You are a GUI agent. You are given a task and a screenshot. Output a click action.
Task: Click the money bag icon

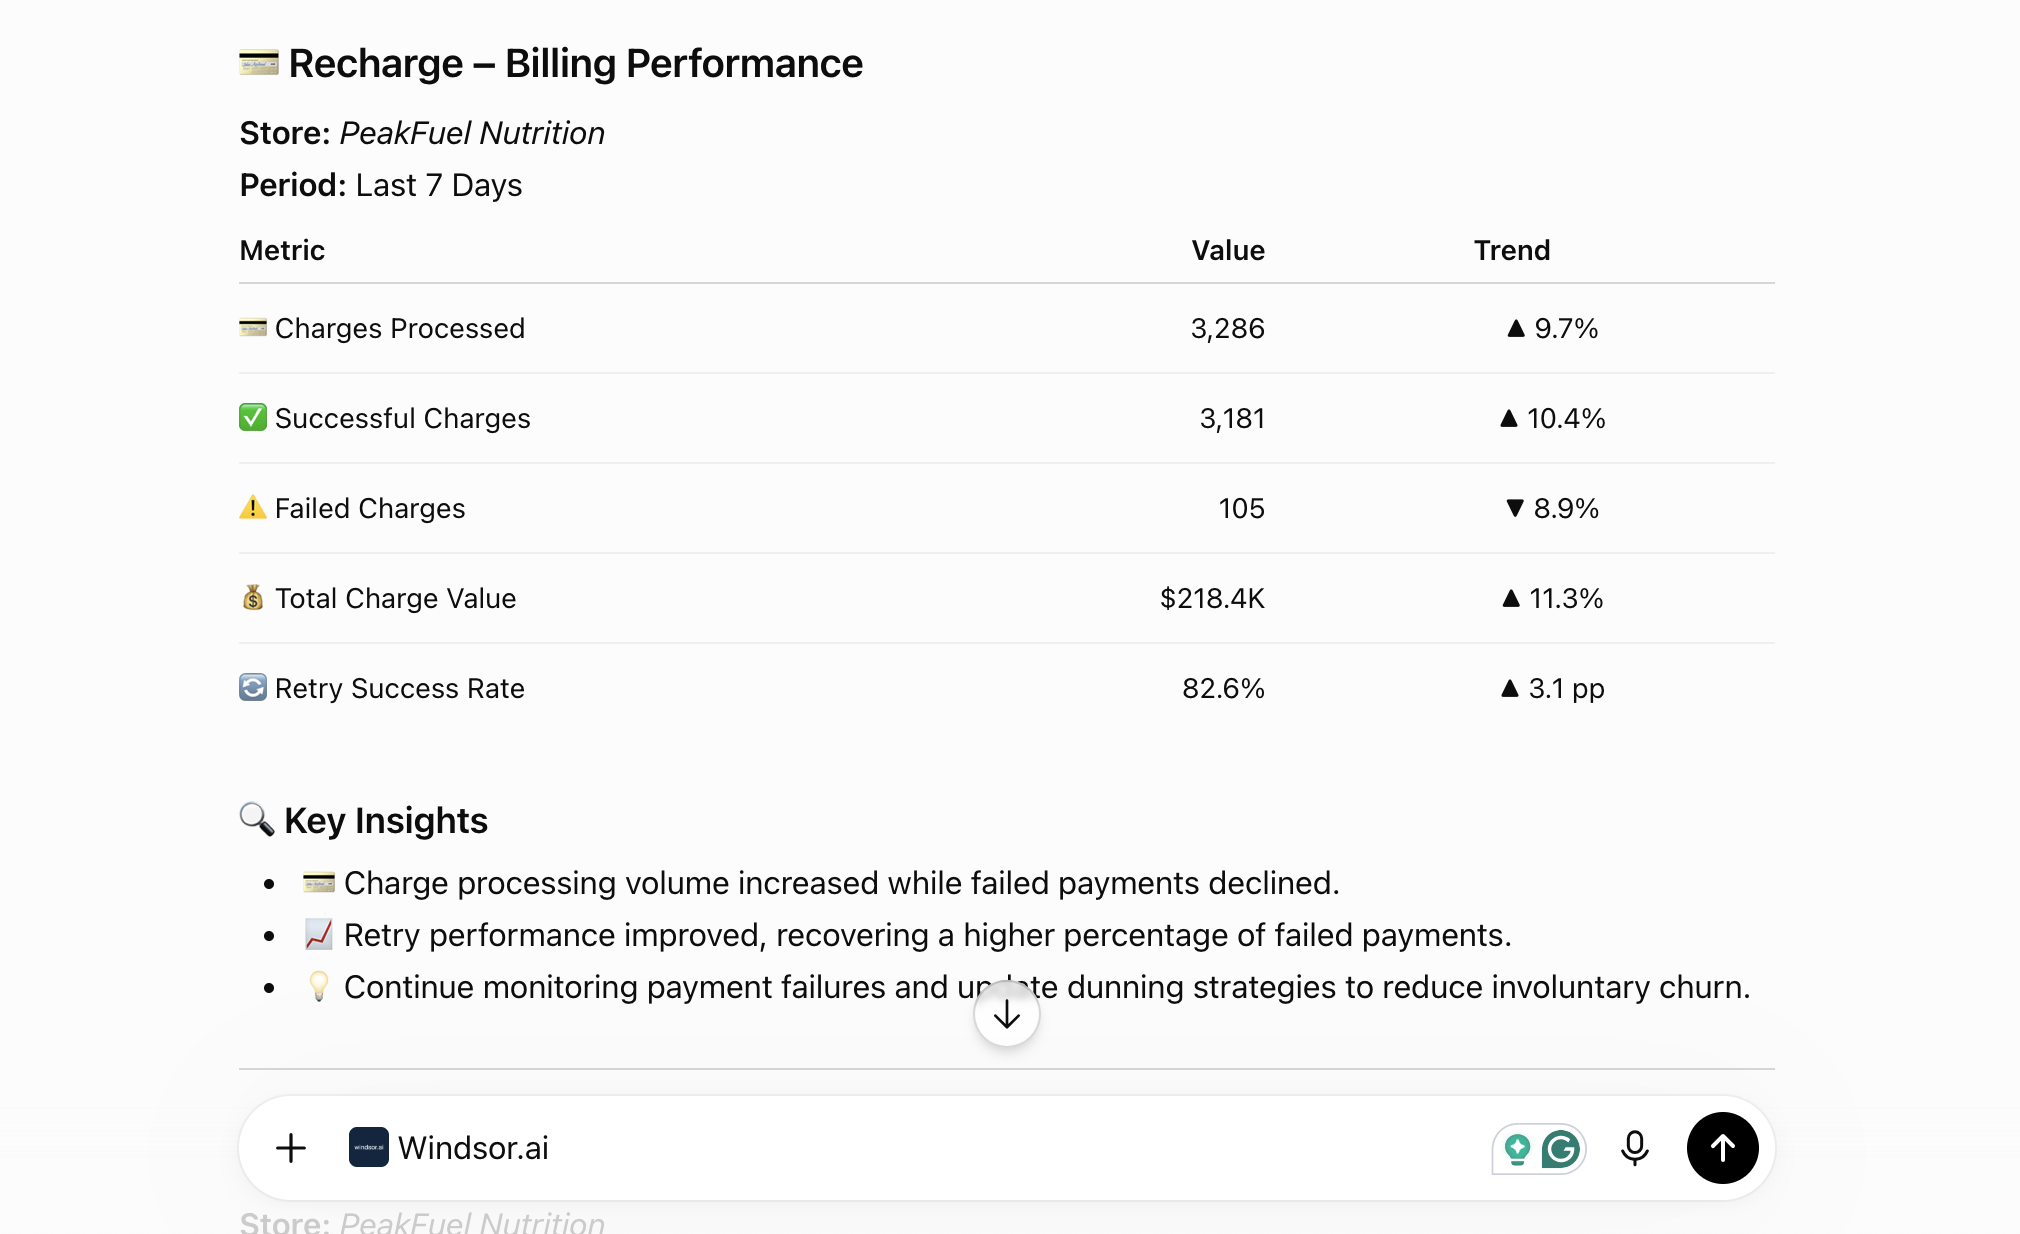click(x=253, y=597)
